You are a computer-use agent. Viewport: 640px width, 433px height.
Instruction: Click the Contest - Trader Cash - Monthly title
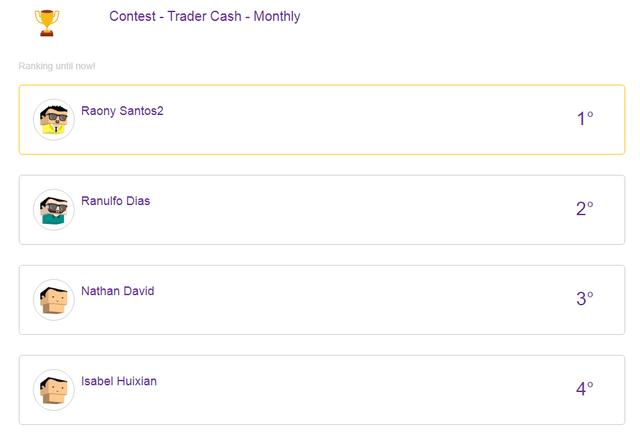click(x=204, y=16)
